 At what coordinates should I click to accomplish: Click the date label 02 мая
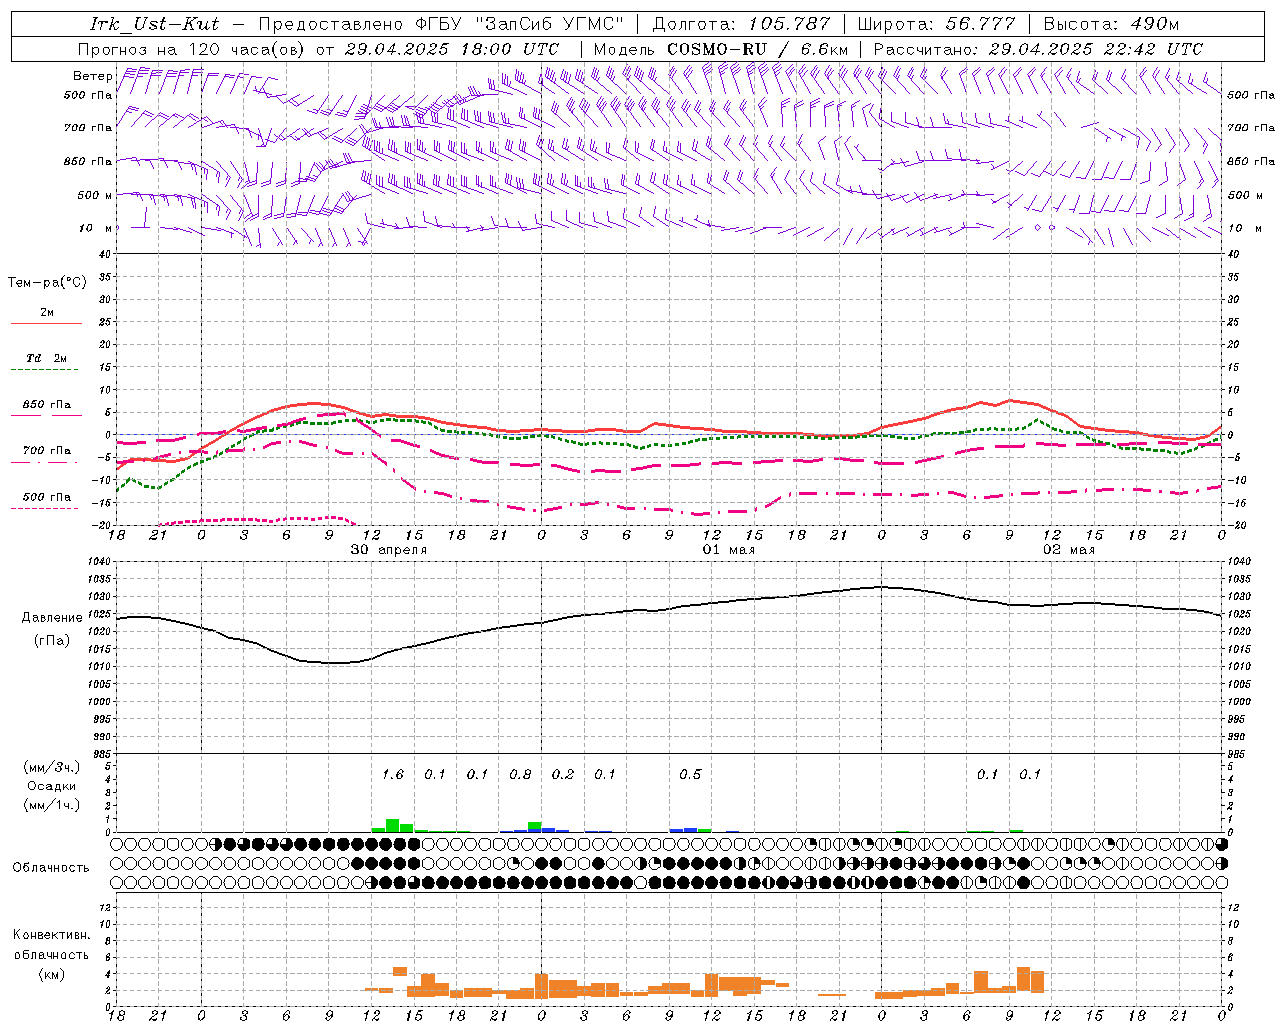(x=1069, y=550)
